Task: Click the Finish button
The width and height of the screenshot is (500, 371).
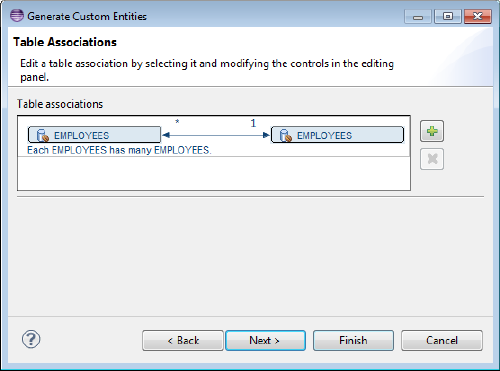Action: coord(353,340)
